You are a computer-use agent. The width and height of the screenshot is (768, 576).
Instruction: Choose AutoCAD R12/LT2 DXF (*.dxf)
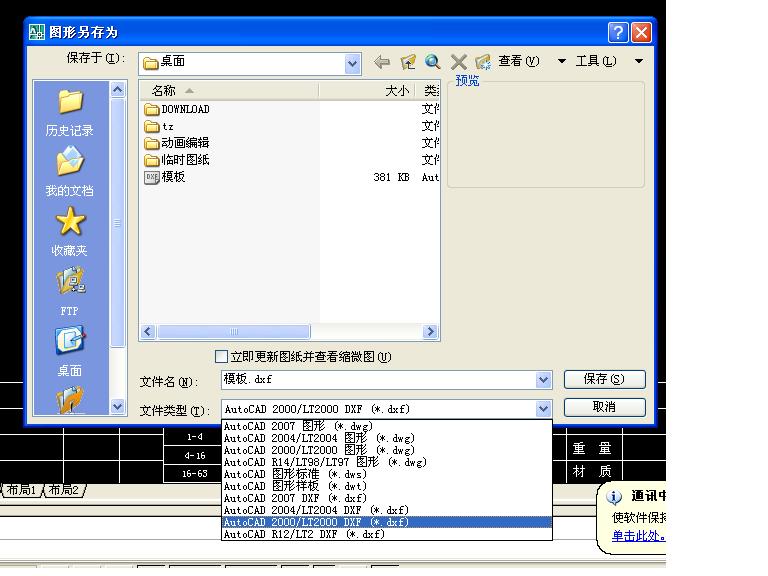(387, 534)
